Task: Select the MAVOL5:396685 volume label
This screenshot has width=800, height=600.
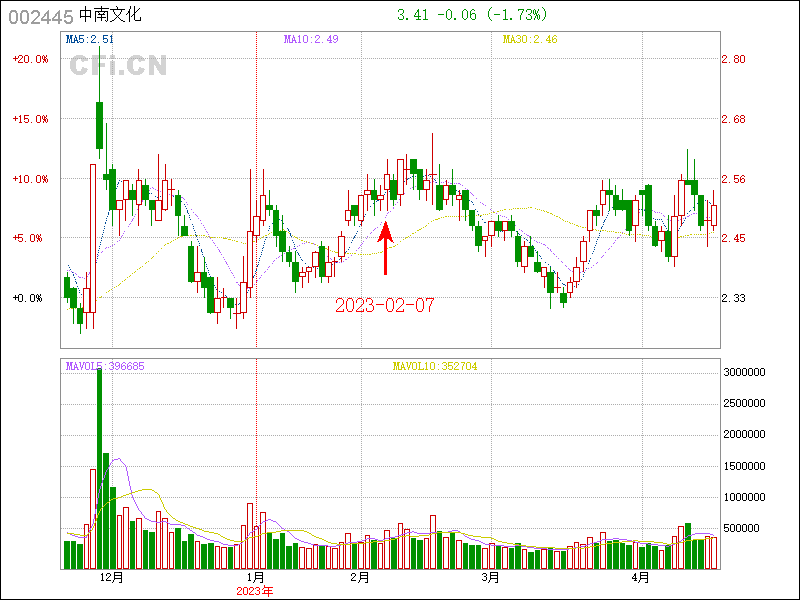Action: (105, 366)
